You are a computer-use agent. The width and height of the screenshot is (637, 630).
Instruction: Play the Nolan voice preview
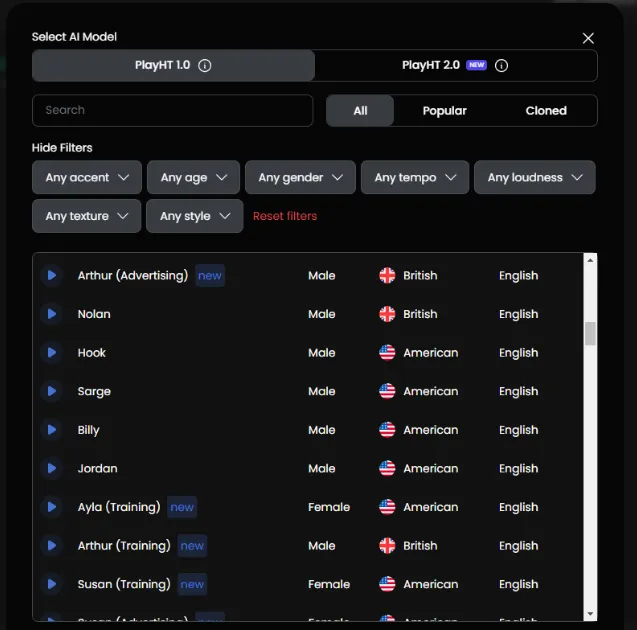pos(52,314)
